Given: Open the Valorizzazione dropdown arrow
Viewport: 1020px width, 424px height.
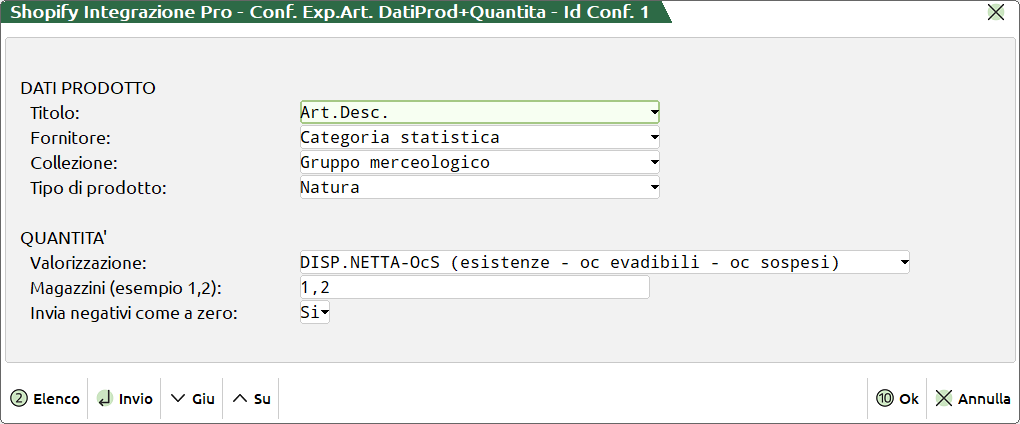Looking at the screenshot, I should 904,262.
